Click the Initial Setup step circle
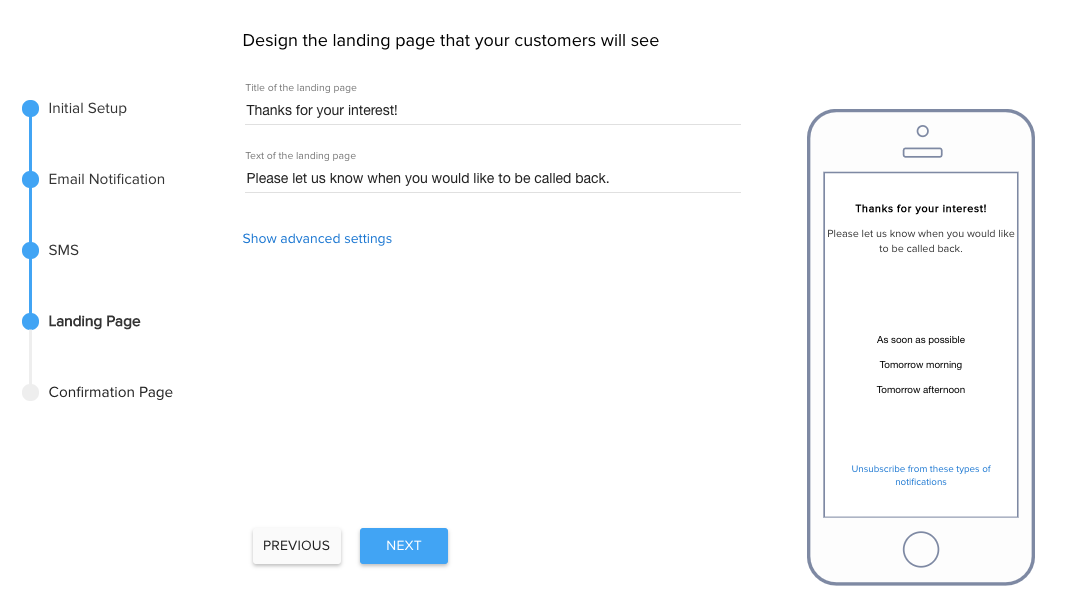Viewport: 1088px width, 610px height. [x=31, y=108]
